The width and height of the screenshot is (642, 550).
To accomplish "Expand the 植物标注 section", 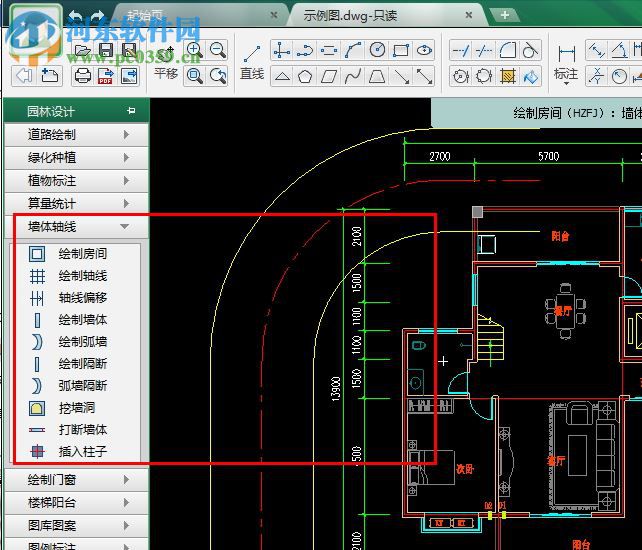I will point(77,181).
